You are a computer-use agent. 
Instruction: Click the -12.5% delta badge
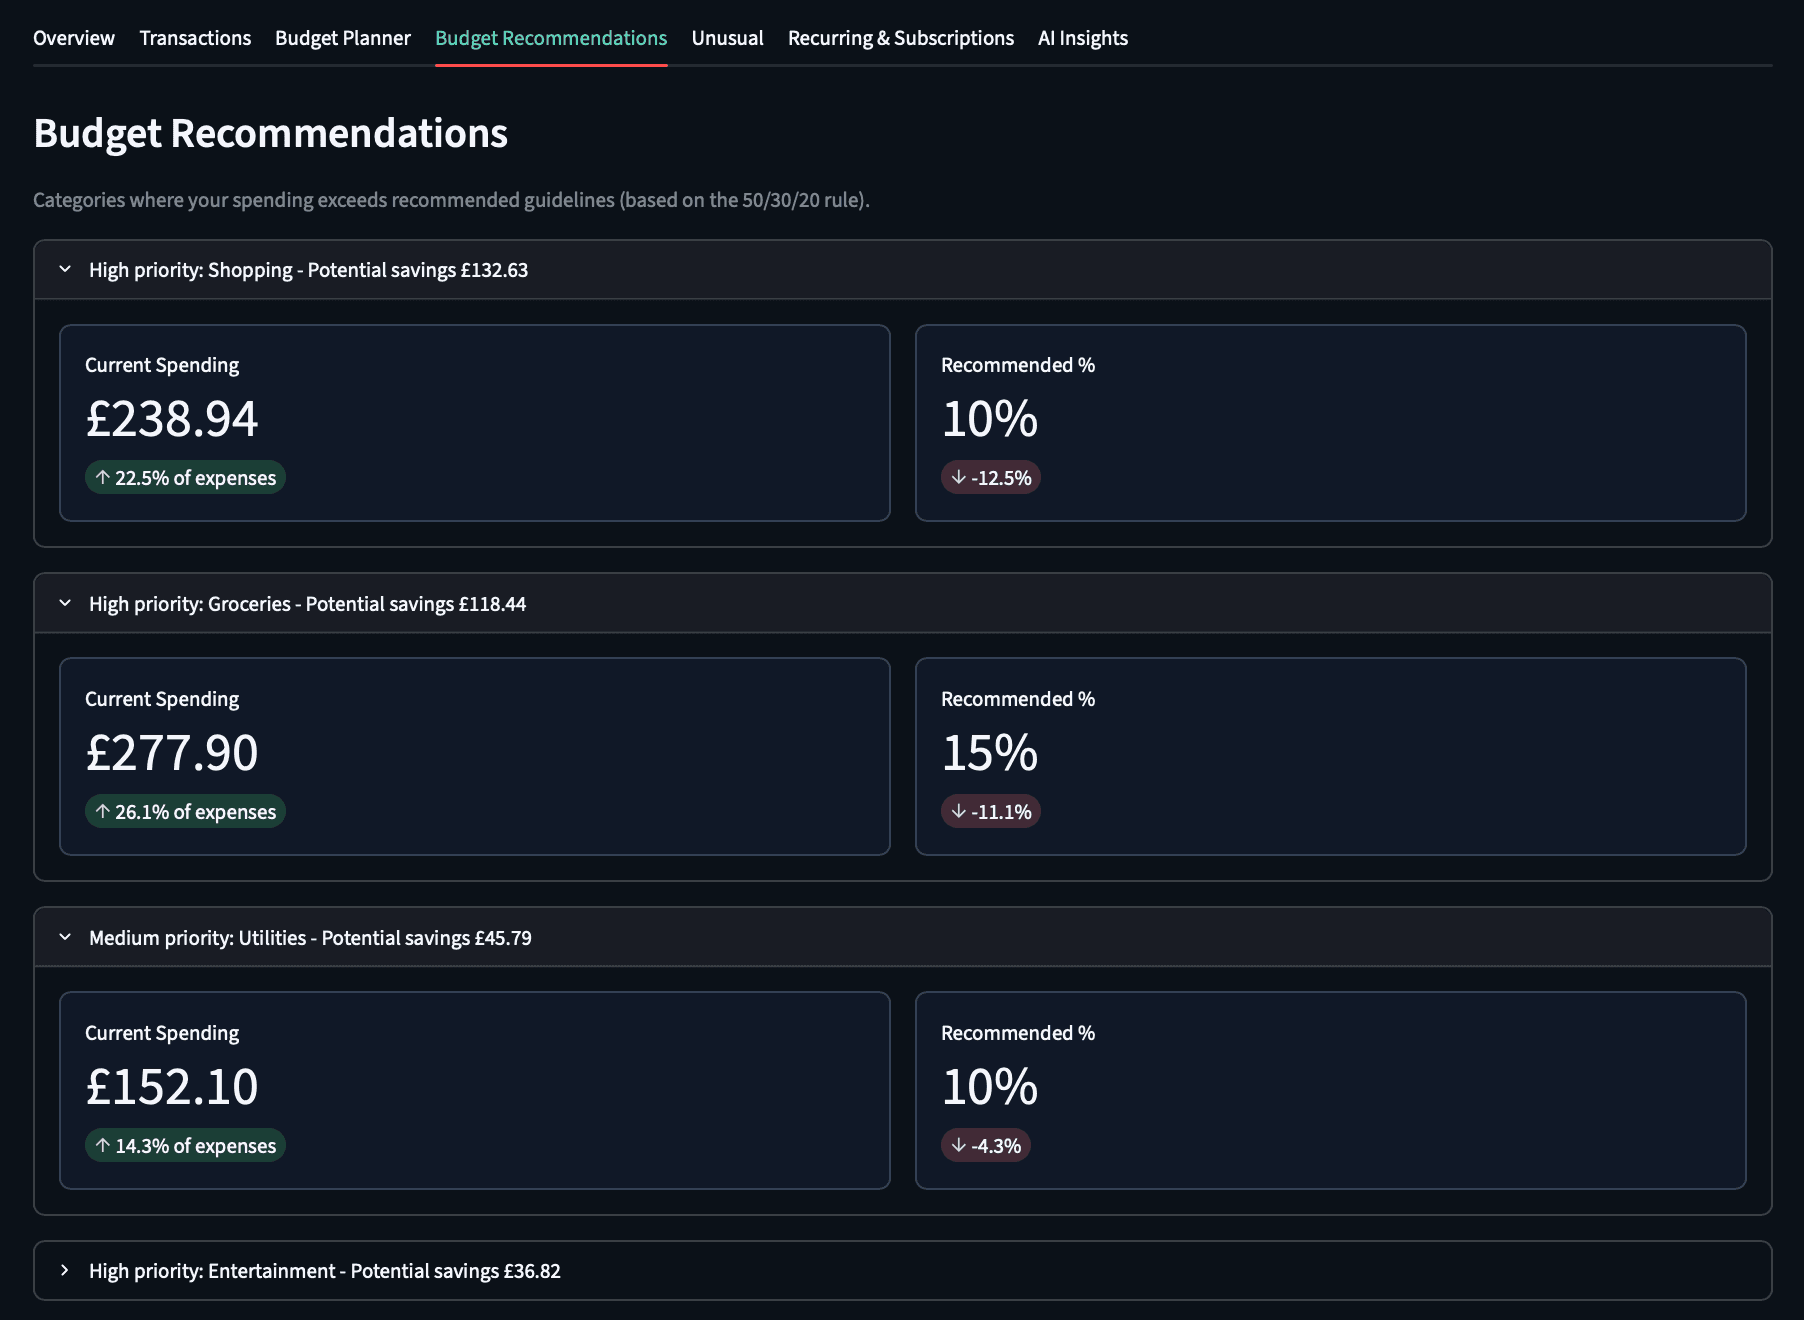[991, 477]
